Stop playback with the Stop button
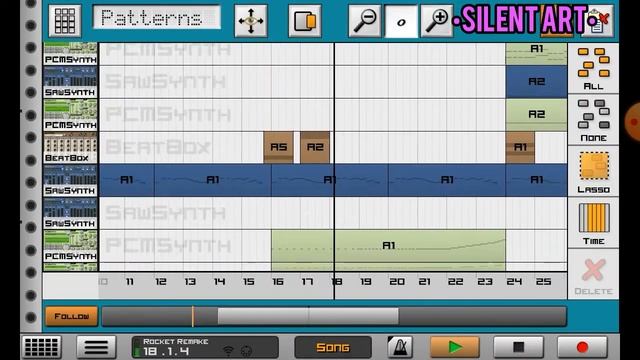This screenshot has width=640, height=360. pyautogui.click(x=518, y=347)
